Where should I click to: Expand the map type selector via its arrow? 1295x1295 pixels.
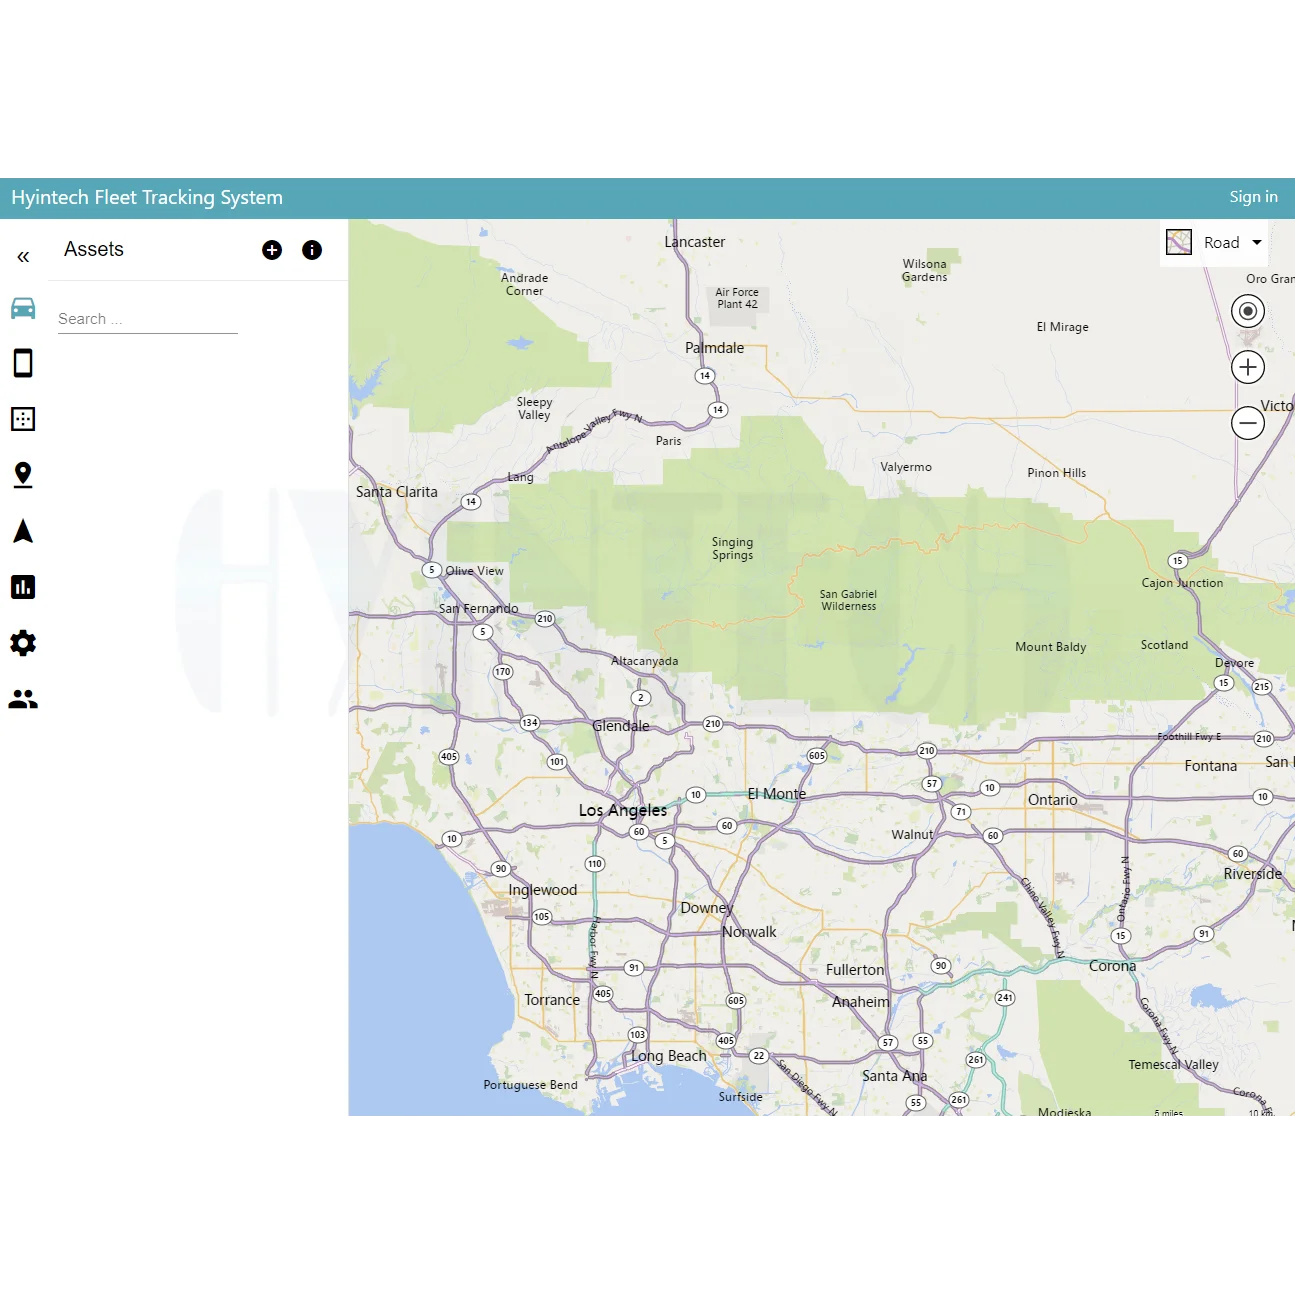[x=1255, y=242]
